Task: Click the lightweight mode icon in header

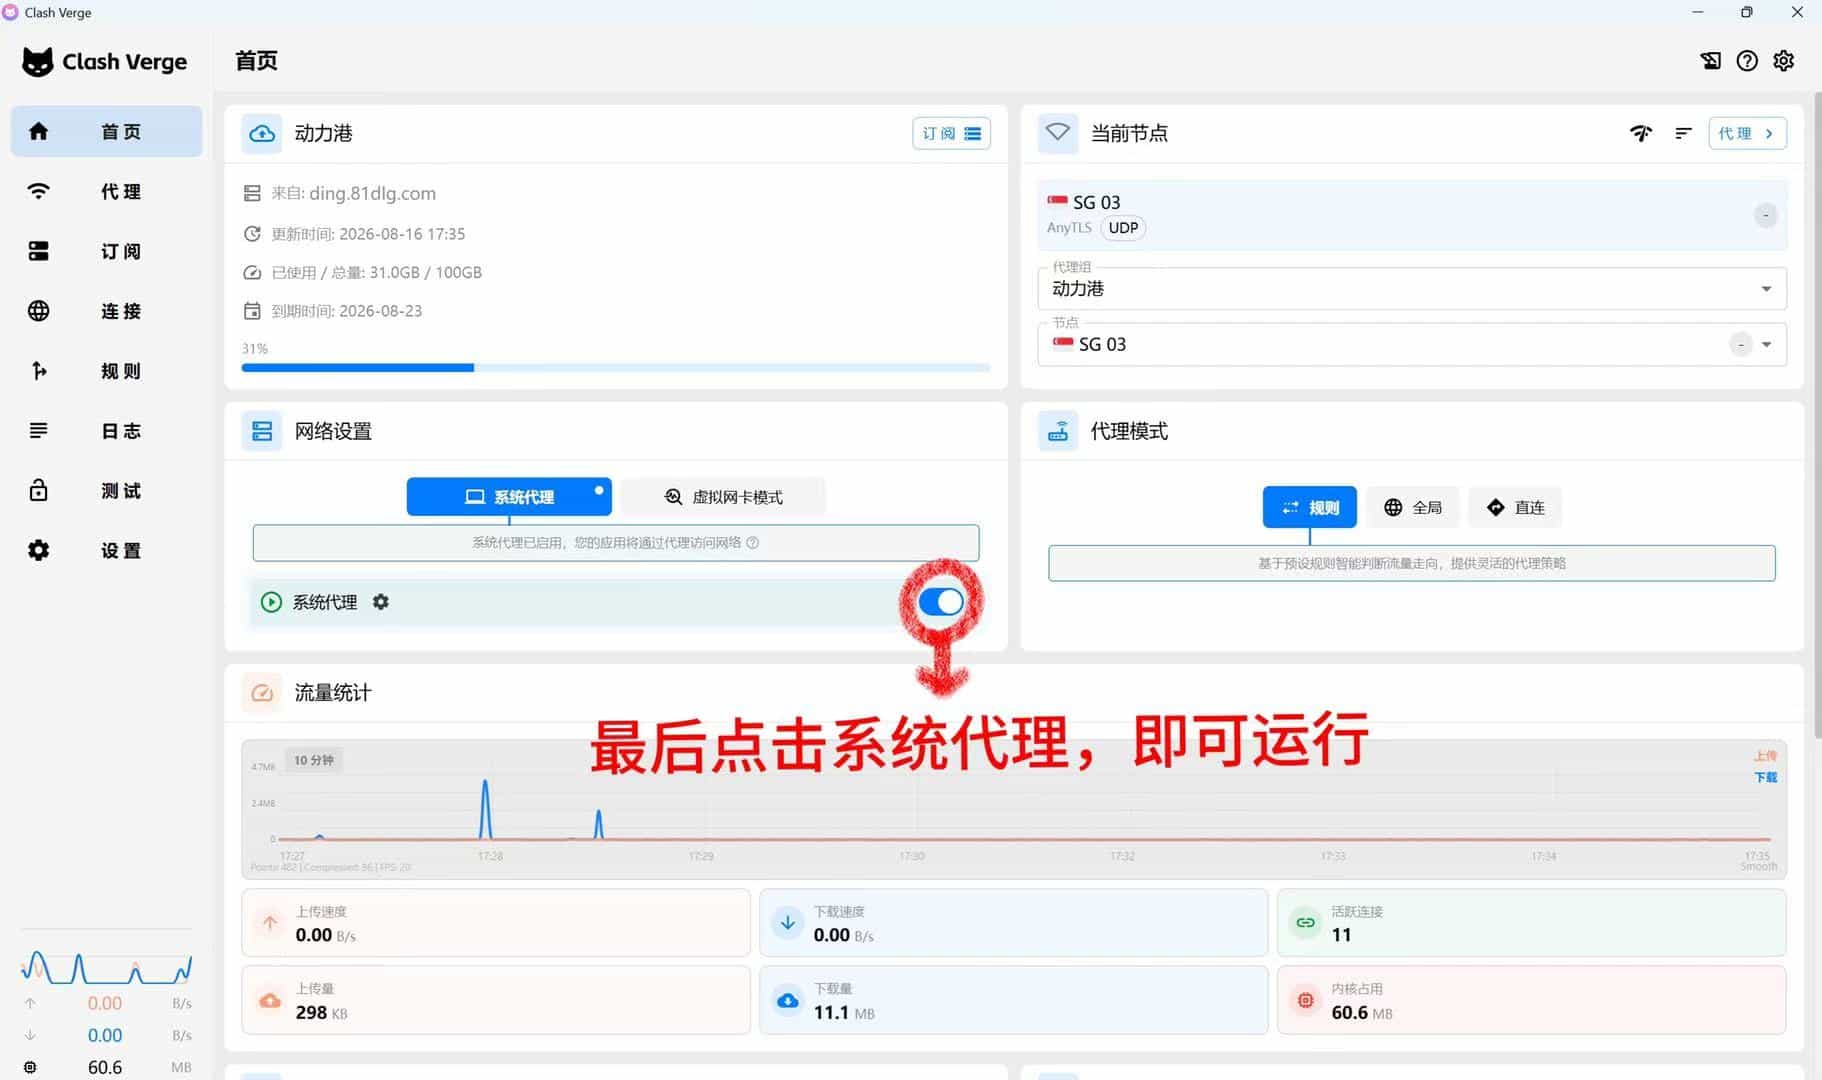Action: (1711, 61)
